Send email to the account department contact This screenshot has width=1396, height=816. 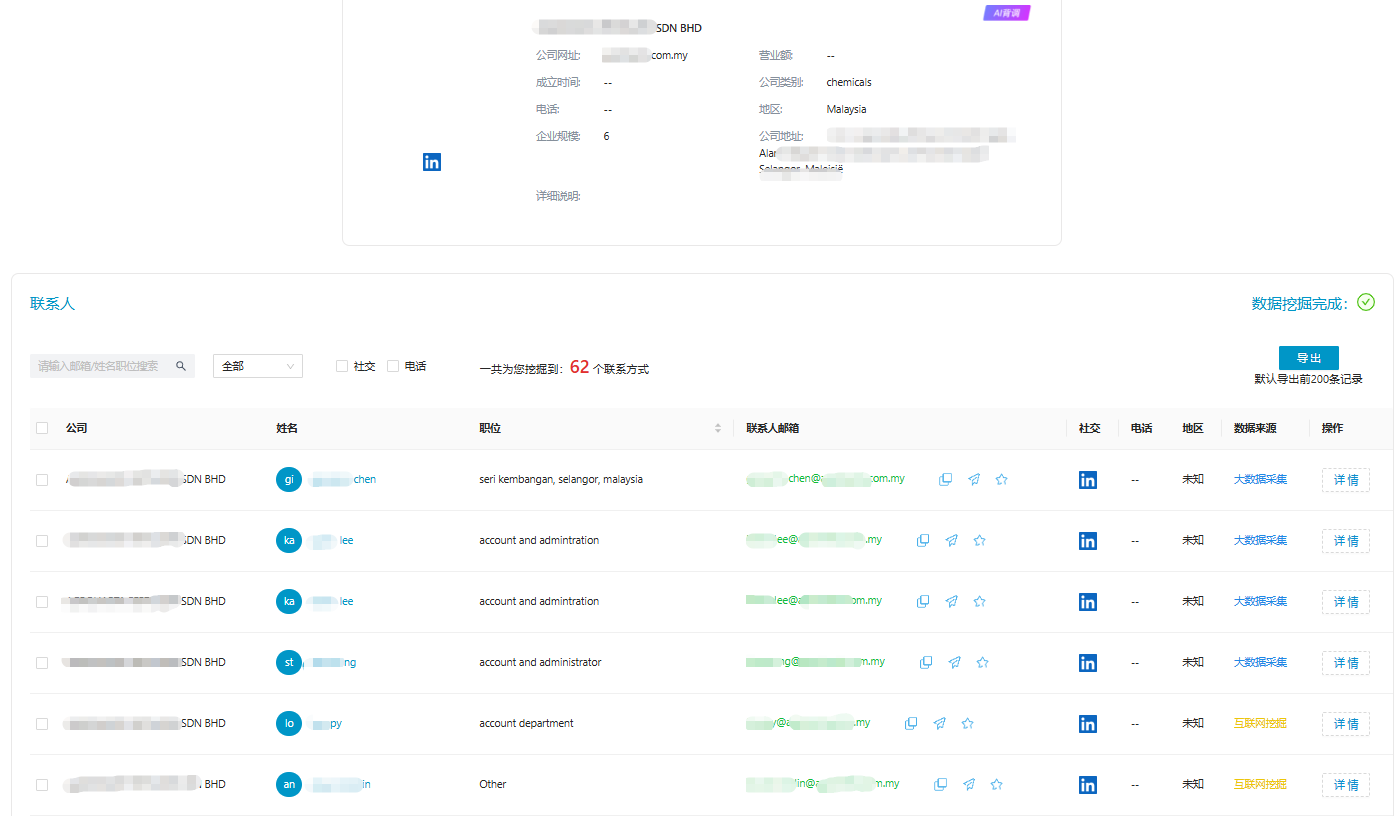(x=939, y=724)
